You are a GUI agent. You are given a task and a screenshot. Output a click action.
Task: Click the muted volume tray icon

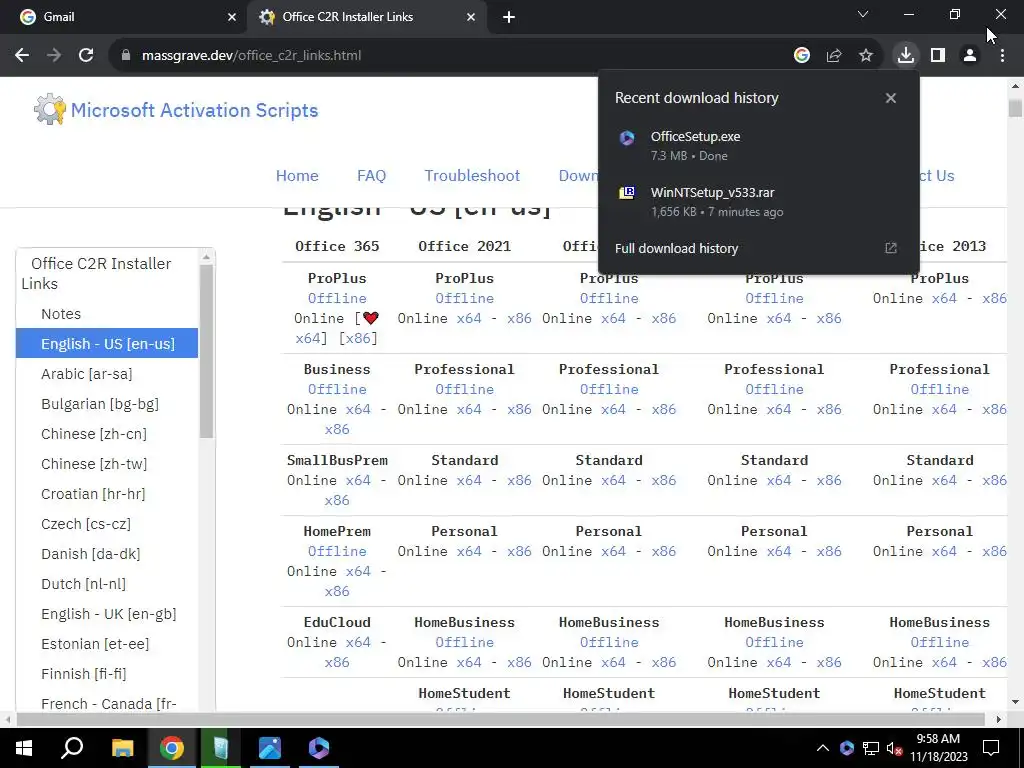coord(894,748)
